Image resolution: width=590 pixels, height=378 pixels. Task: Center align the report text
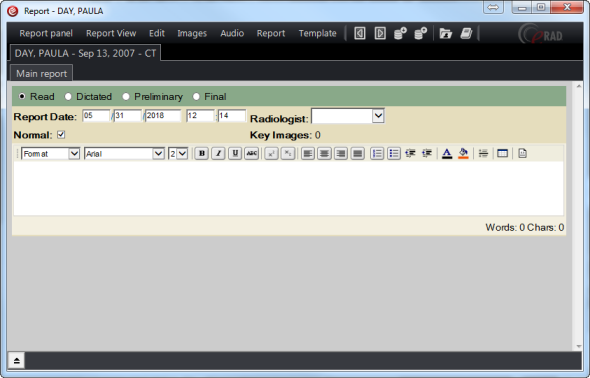click(324, 153)
